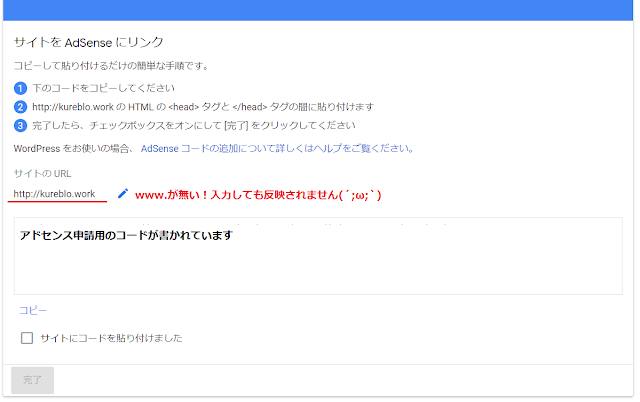Click the サイトの URL label

click(x=42, y=173)
